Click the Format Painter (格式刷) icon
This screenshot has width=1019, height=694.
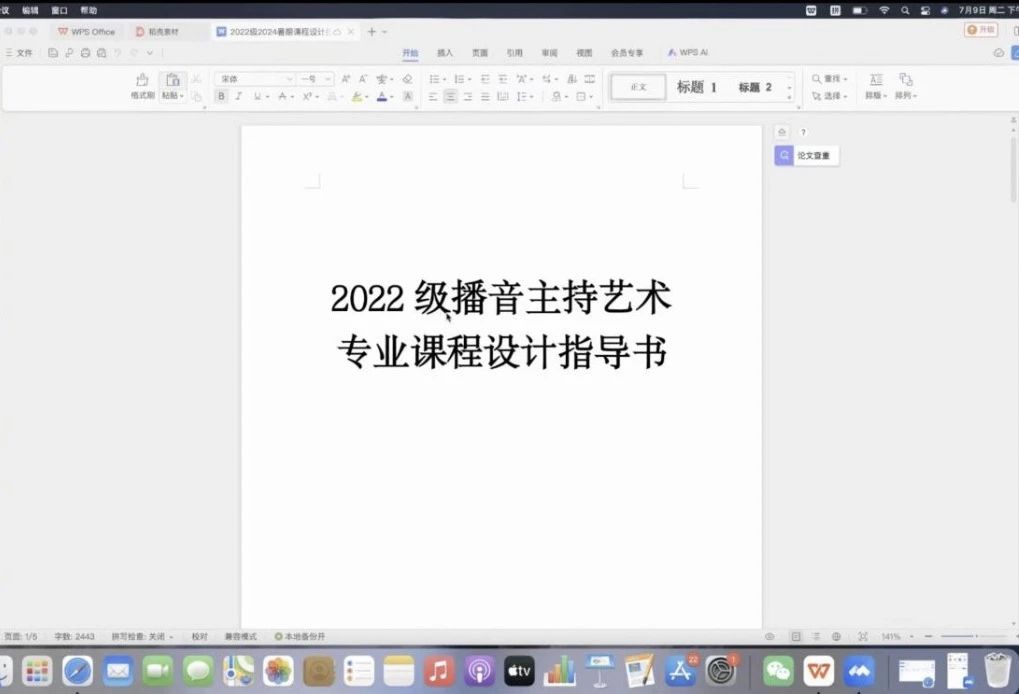coord(142,80)
